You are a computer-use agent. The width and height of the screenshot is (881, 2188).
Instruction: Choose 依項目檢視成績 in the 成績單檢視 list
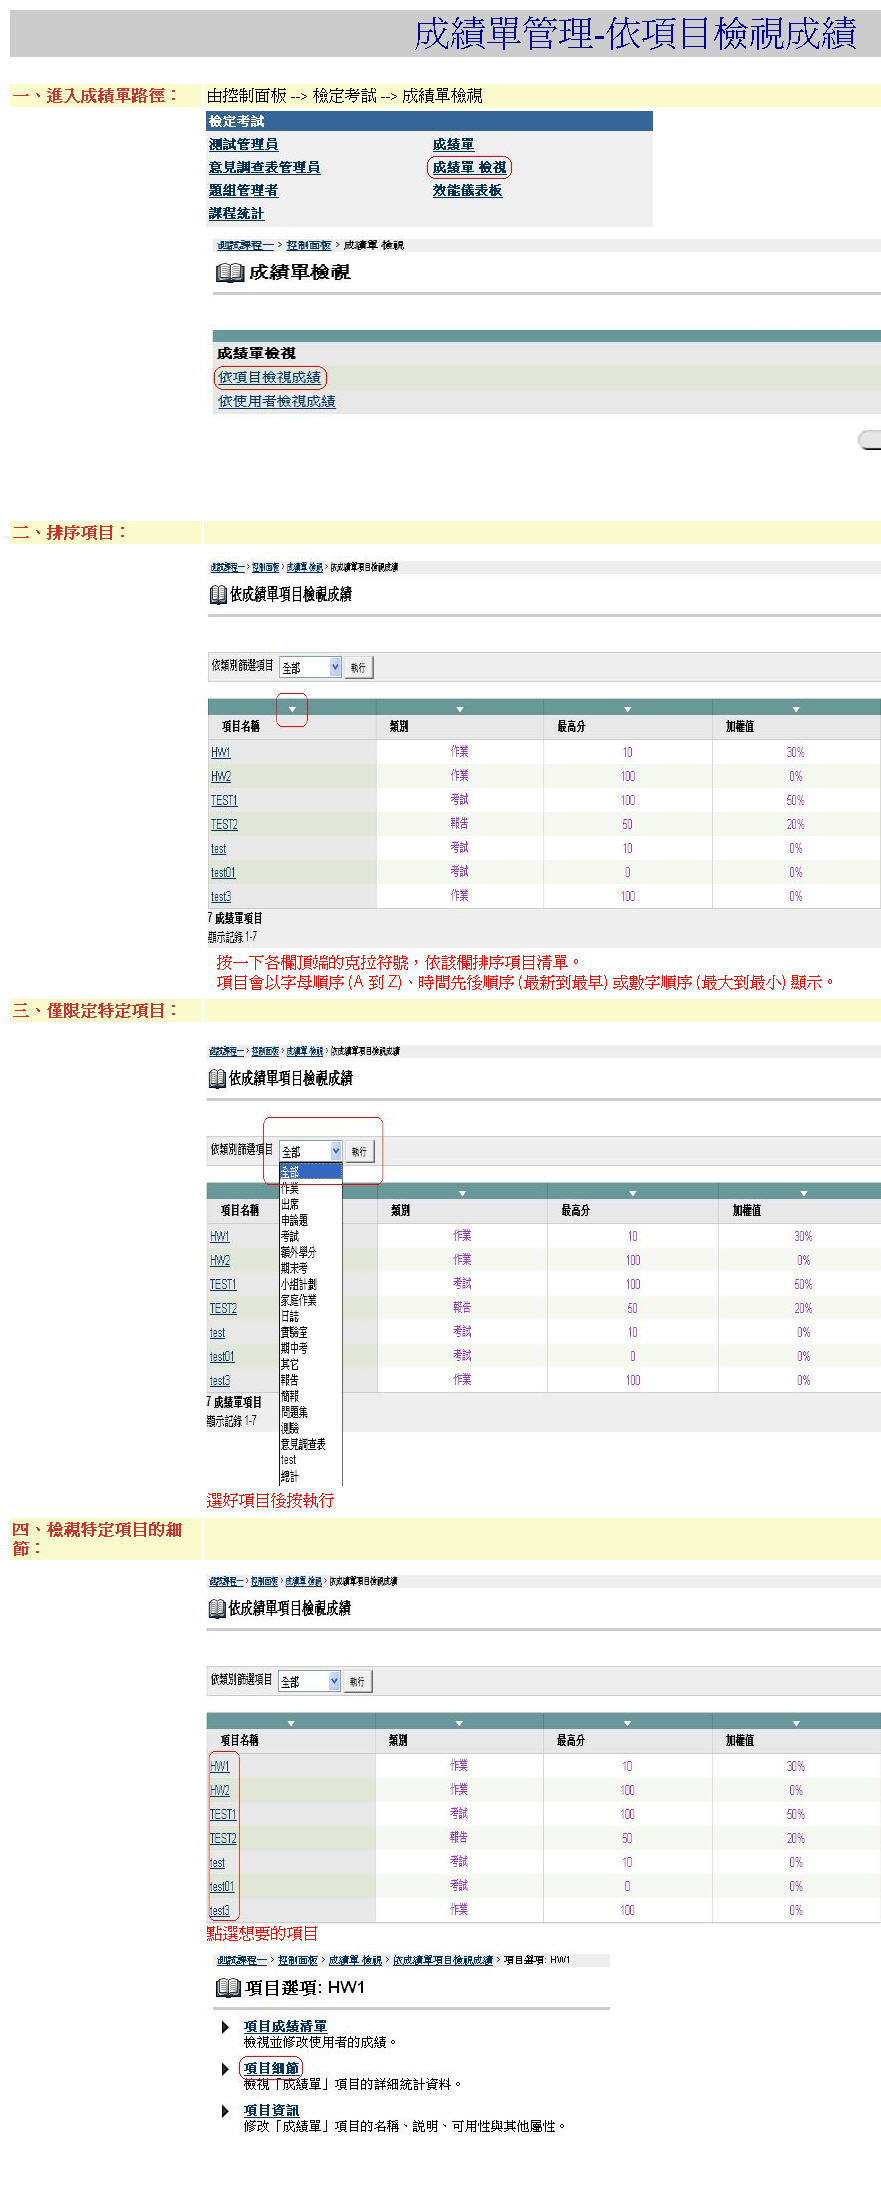click(270, 377)
